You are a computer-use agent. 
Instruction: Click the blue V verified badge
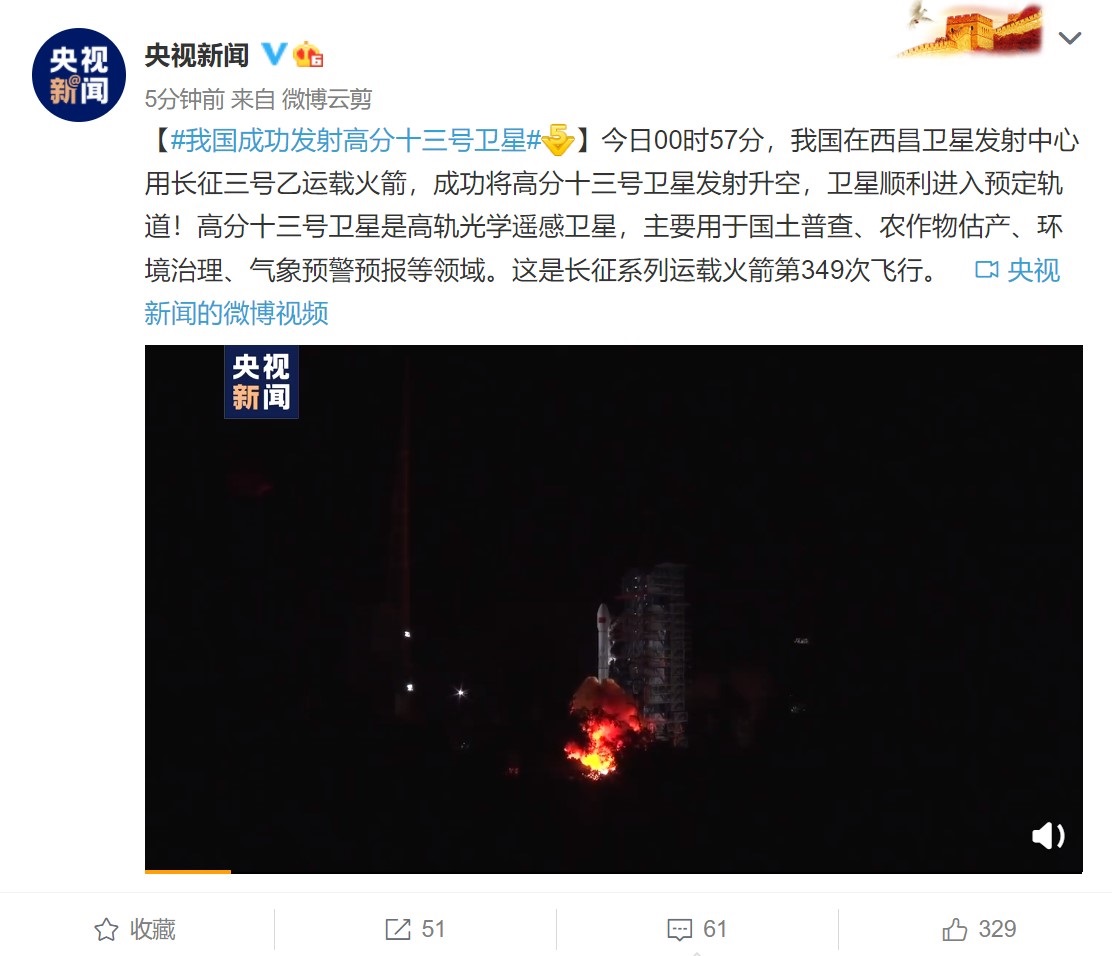274,55
